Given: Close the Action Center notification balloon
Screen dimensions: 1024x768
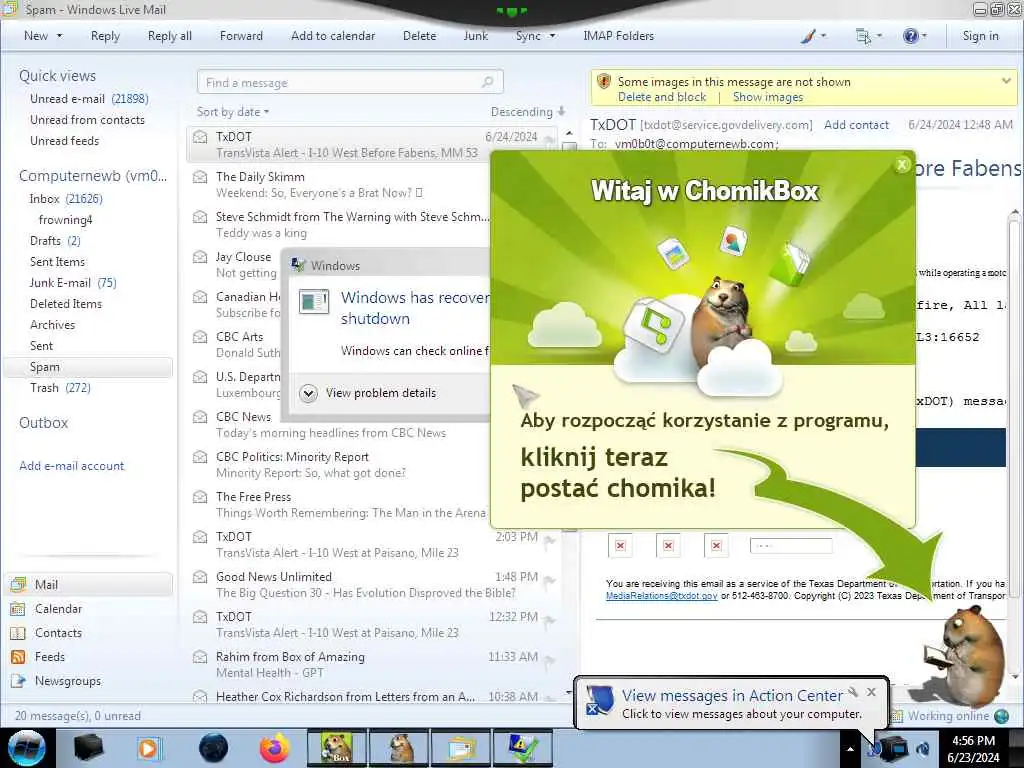Looking at the screenshot, I should (871, 692).
